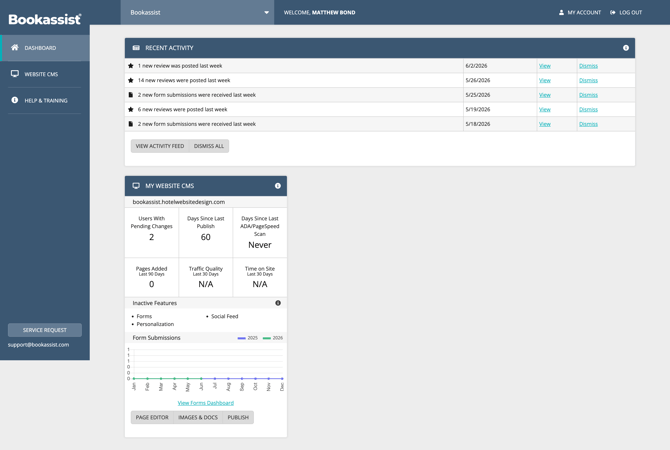
Task: Click View Activity Feed button
Action: pos(160,146)
